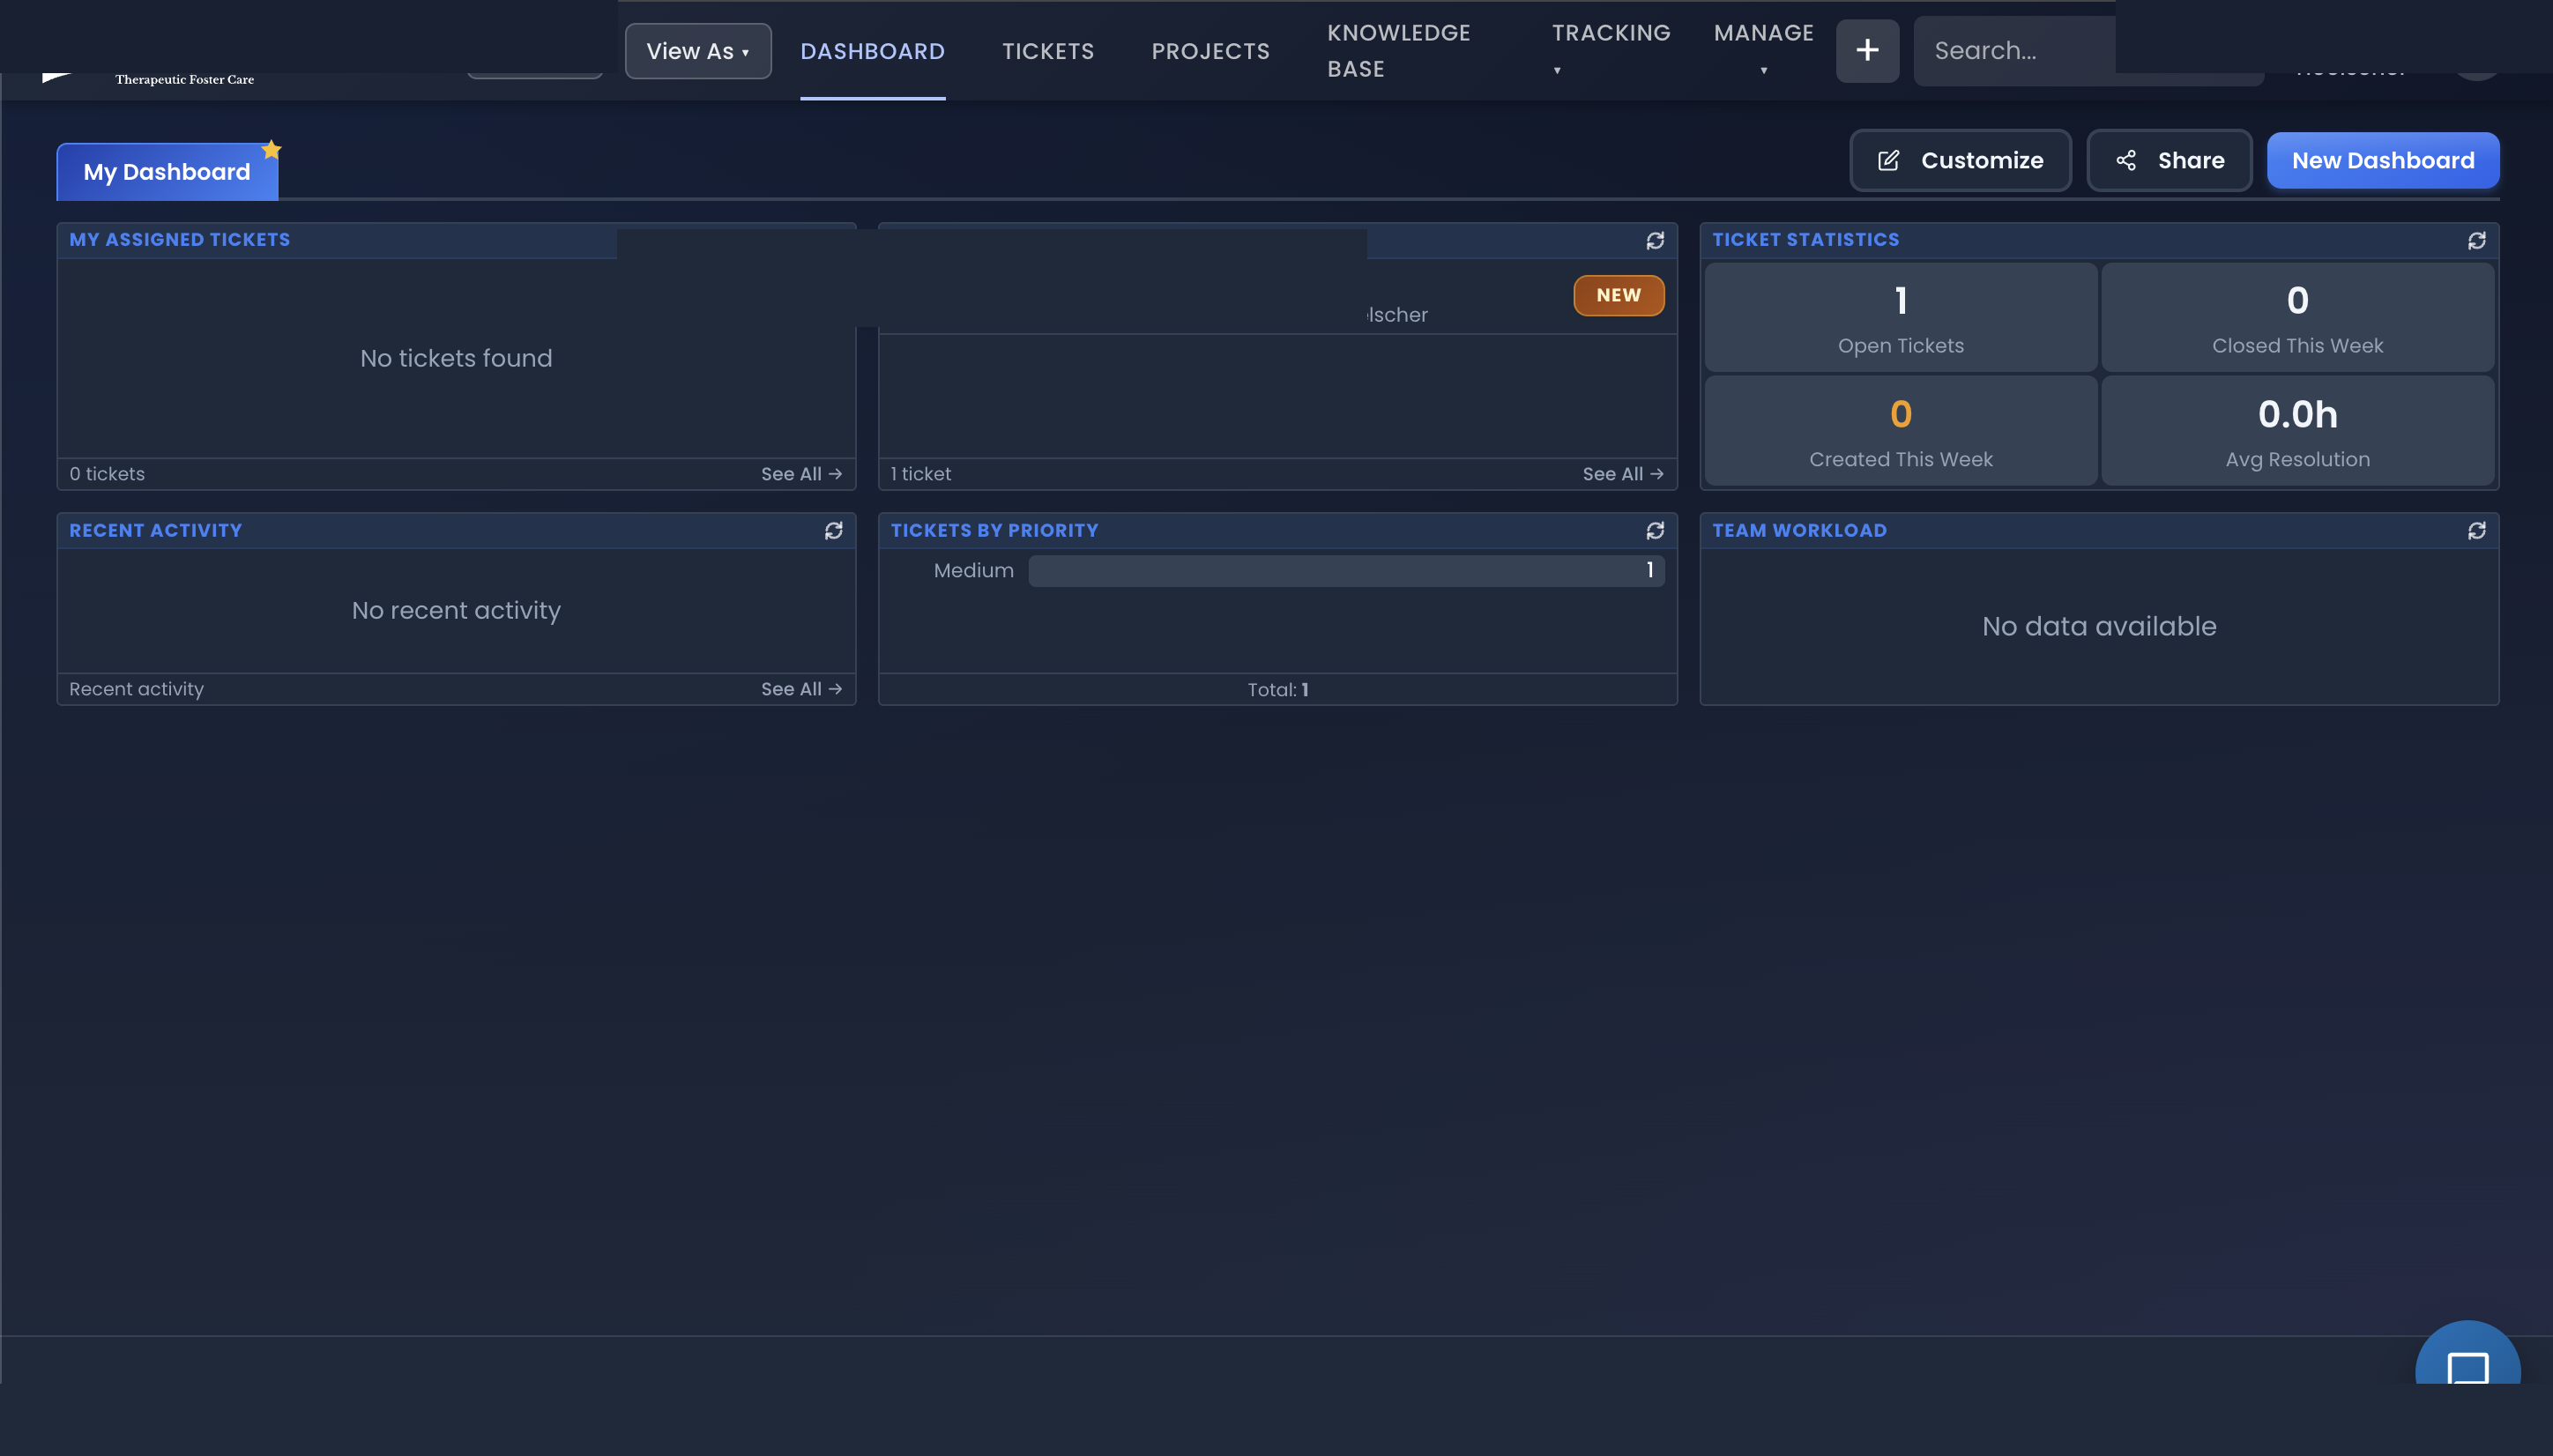This screenshot has width=2553, height=1456.
Task: Click See All in My Assigned Tickets
Action: [x=801, y=473]
